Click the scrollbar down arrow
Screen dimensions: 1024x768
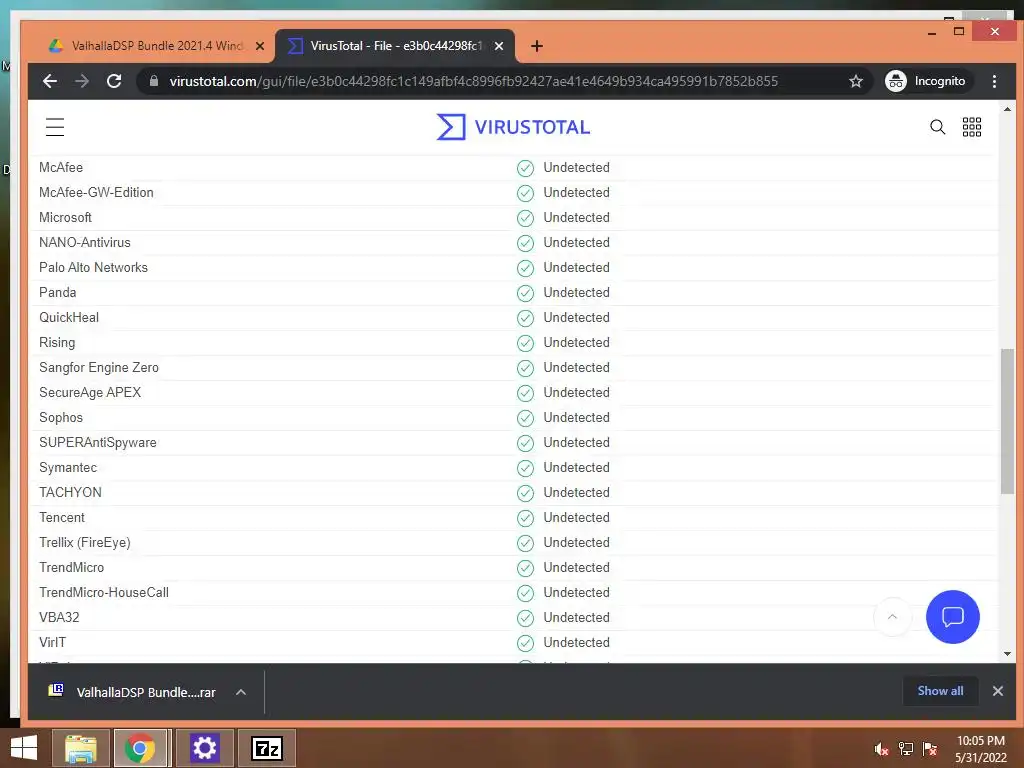[x=1007, y=654]
